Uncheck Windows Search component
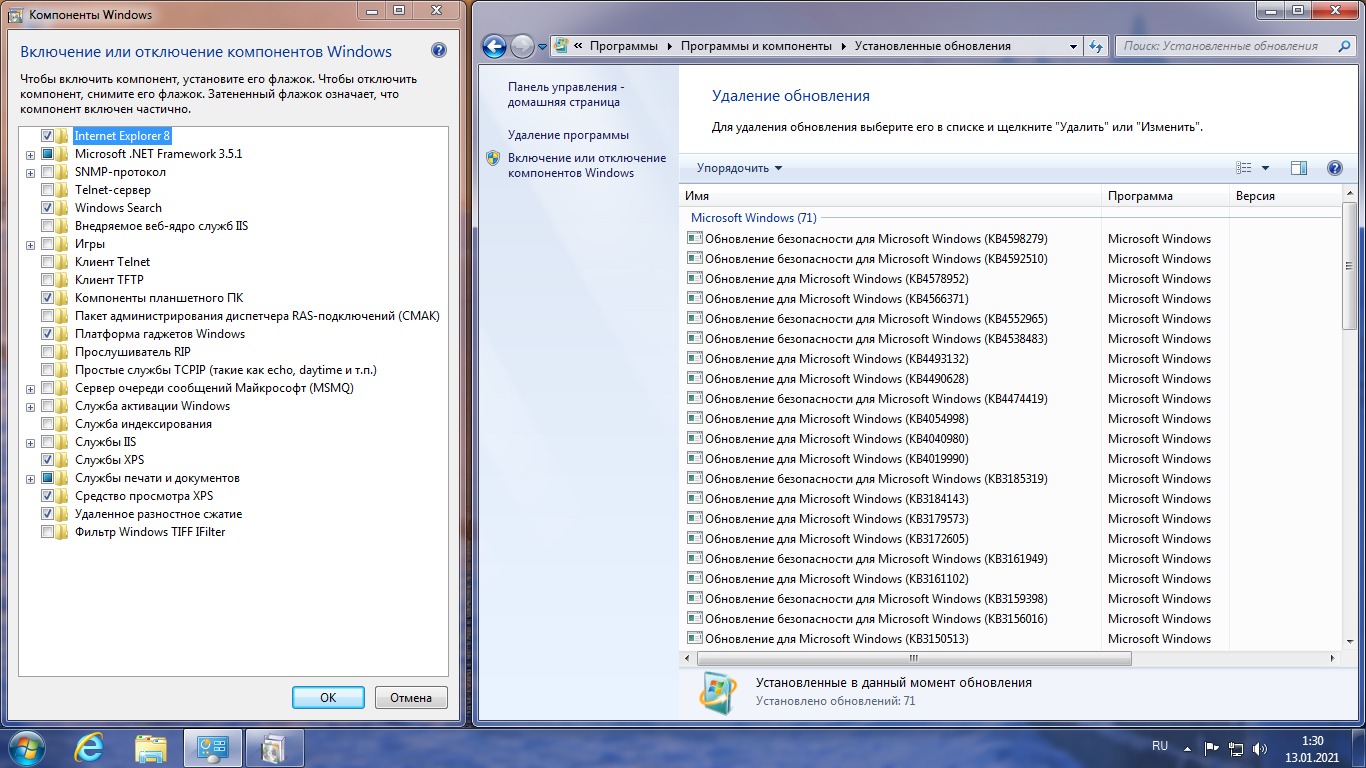1366x768 pixels. pos(47,208)
